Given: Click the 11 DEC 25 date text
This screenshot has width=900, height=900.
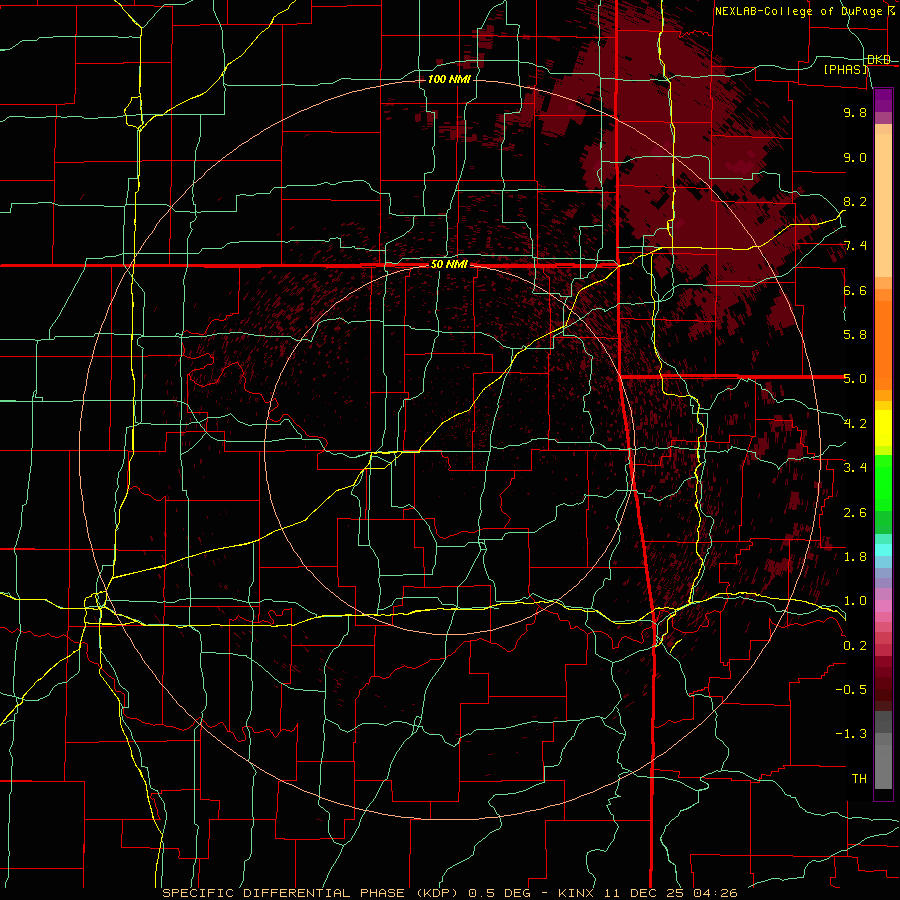Looking at the screenshot, I should 642,893.
